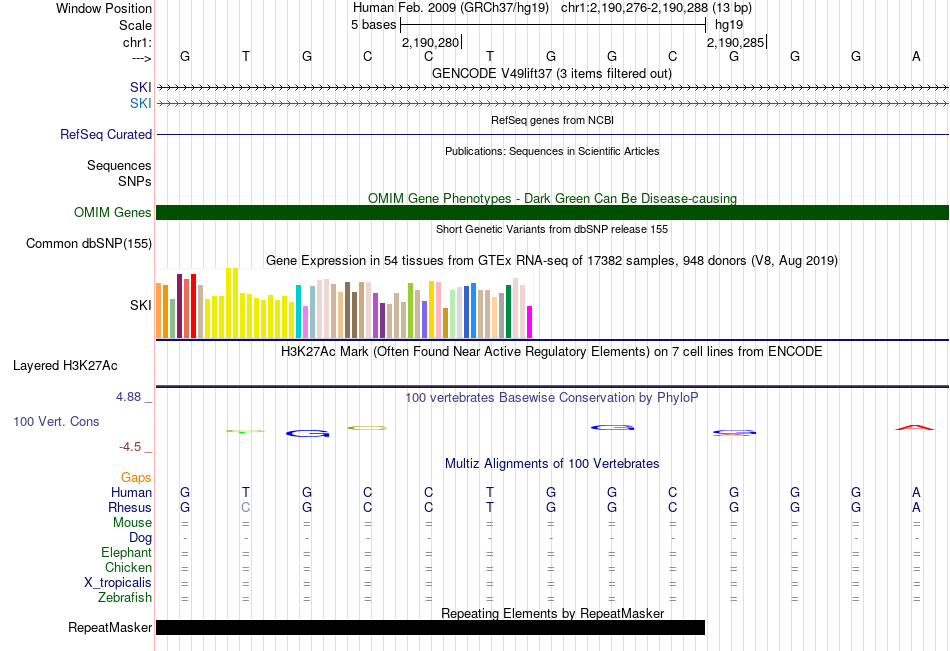Open the GTEx Gene Expression track title
Viewport: 950px width, 651px height.
click(x=552, y=261)
